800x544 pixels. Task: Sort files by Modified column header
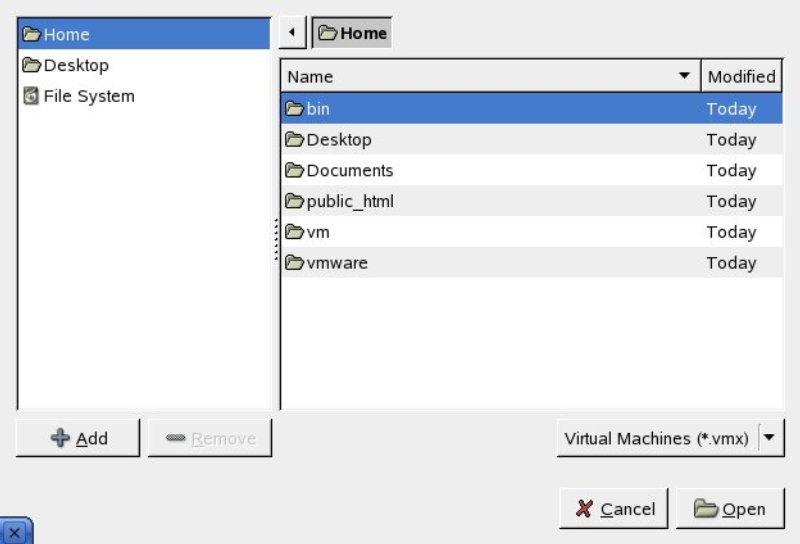[x=741, y=76]
